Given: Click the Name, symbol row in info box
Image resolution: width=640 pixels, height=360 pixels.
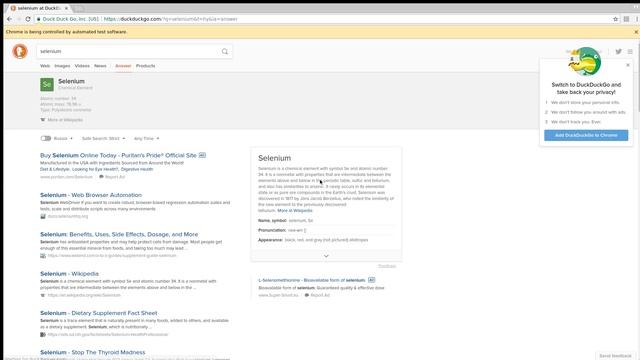Looking at the screenshot, I should pyautogui.click(x=326, y=220).
